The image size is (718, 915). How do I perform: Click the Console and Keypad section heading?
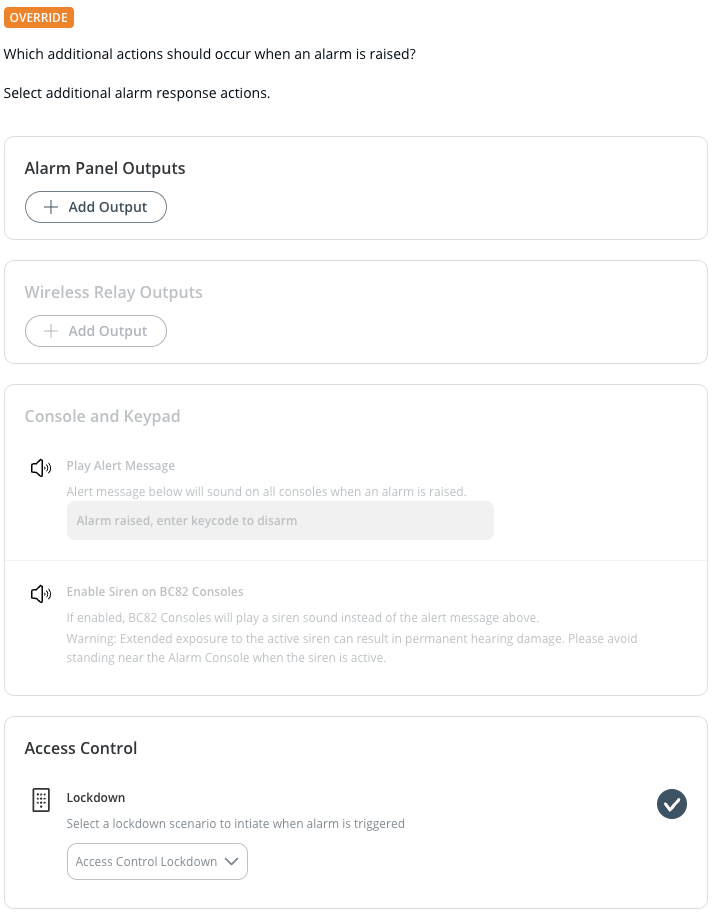102,416
